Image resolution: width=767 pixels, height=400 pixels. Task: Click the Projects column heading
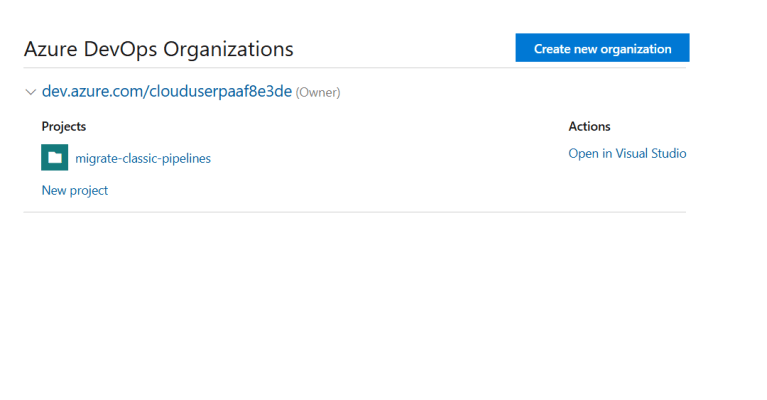64,127
